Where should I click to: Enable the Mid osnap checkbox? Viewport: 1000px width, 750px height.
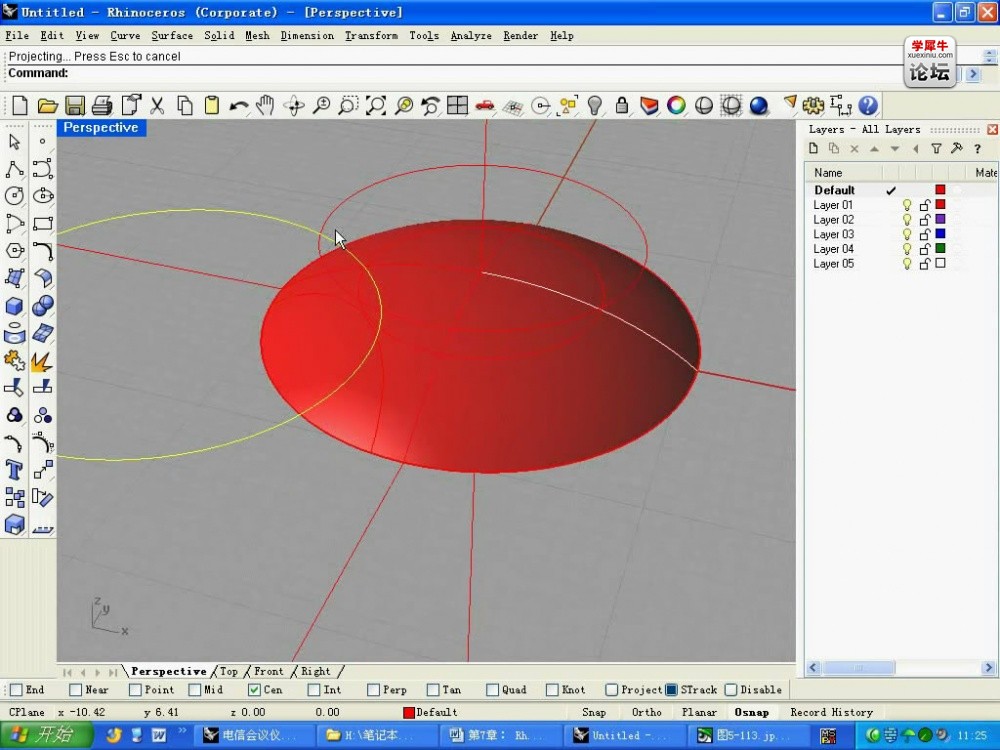coord(195,689)
